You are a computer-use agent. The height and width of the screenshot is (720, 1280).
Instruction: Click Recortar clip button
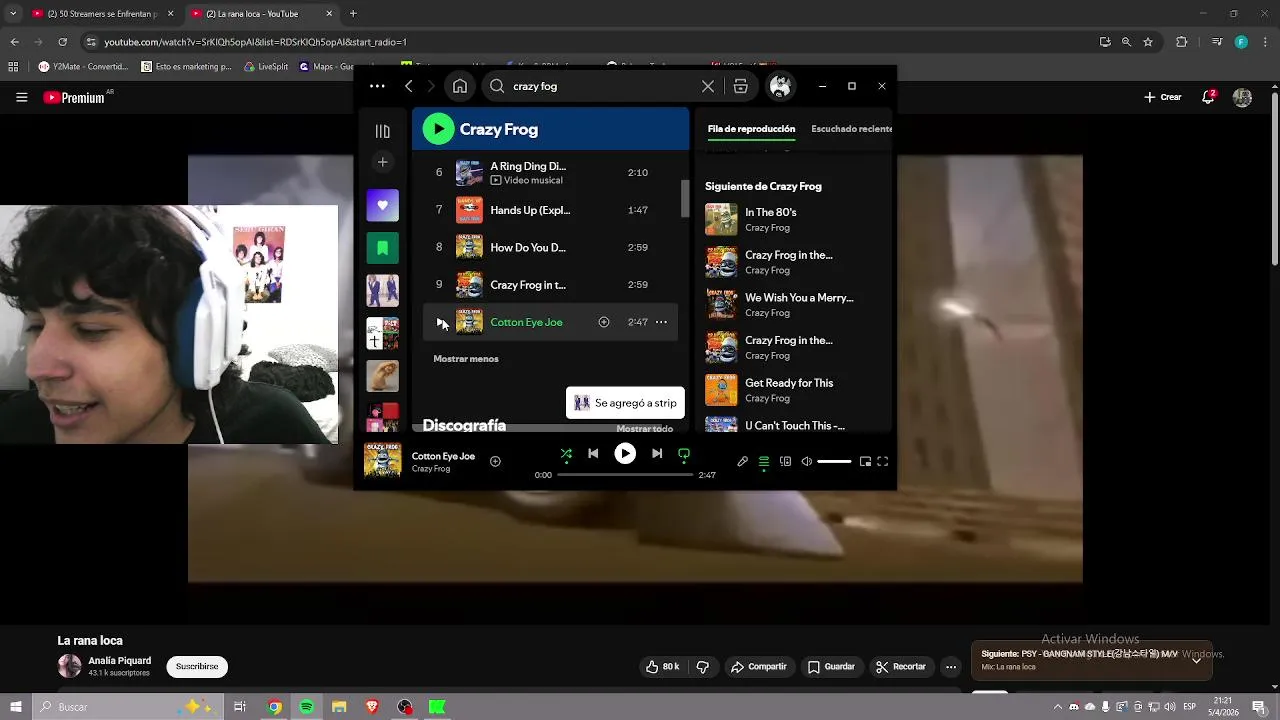pyautogui.click(x=901, y=667)
